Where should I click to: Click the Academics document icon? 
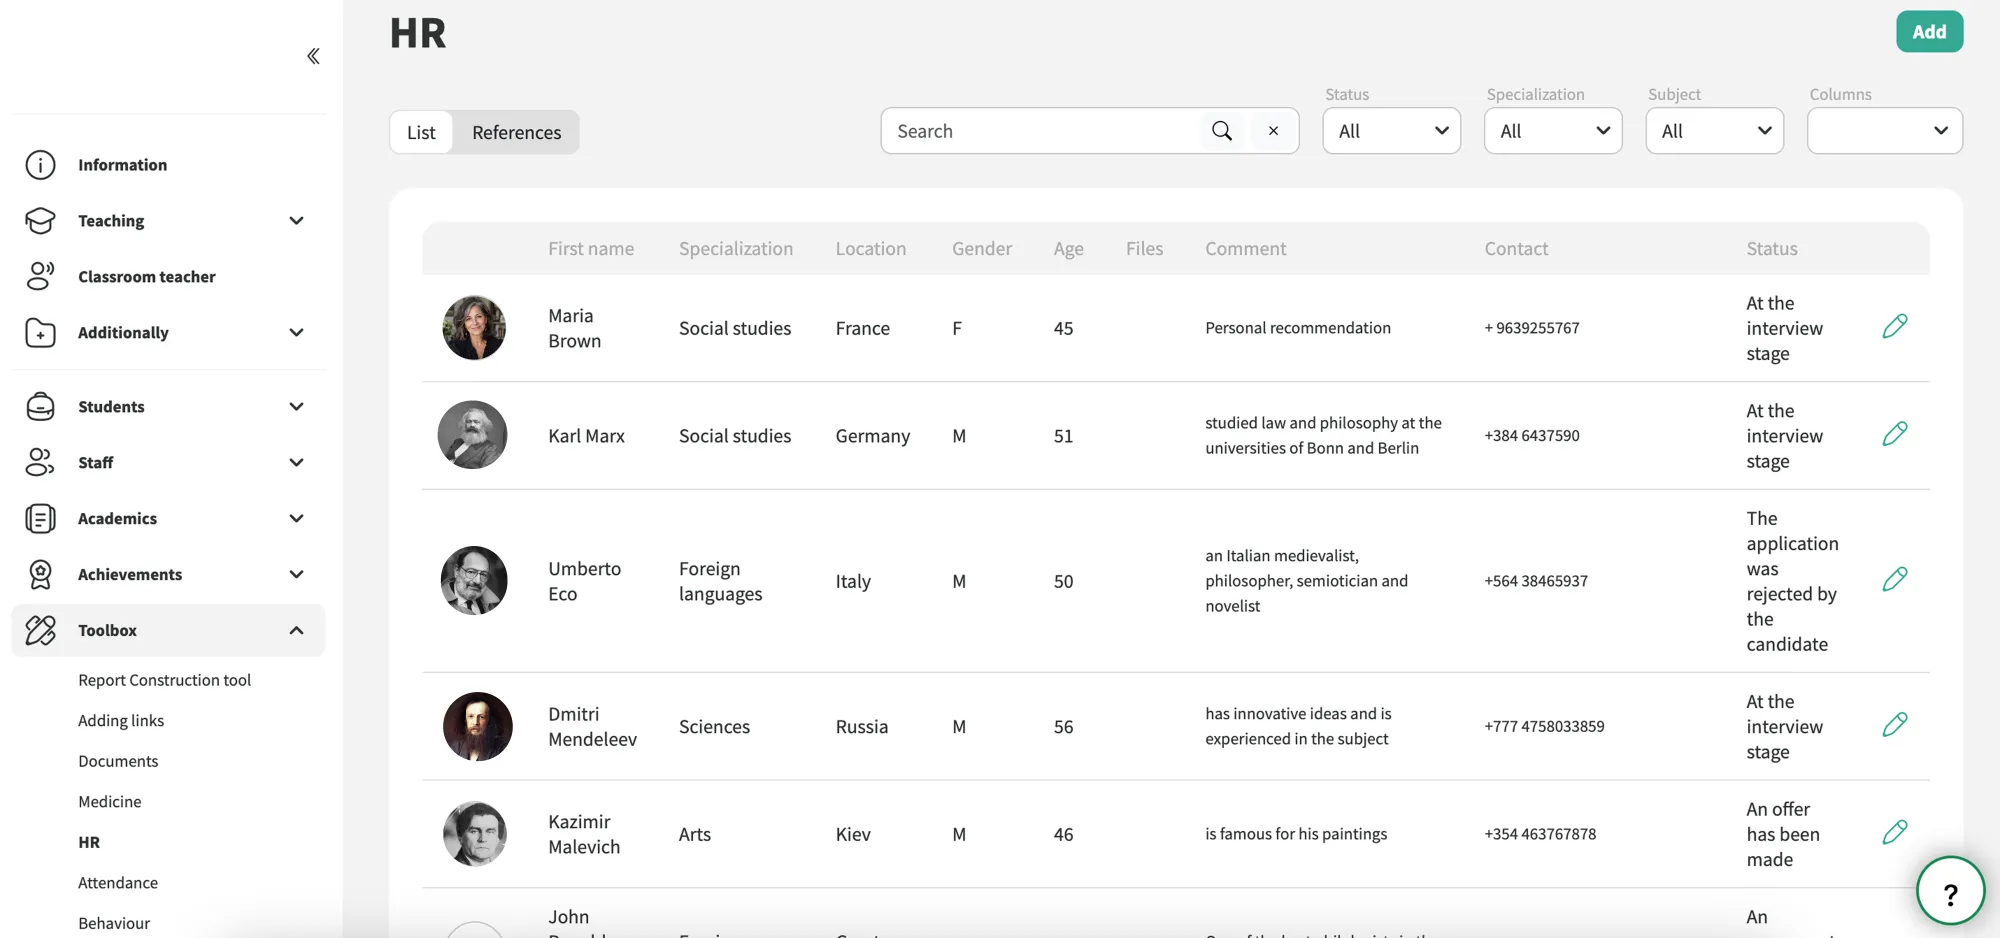(x=40, y=519)
